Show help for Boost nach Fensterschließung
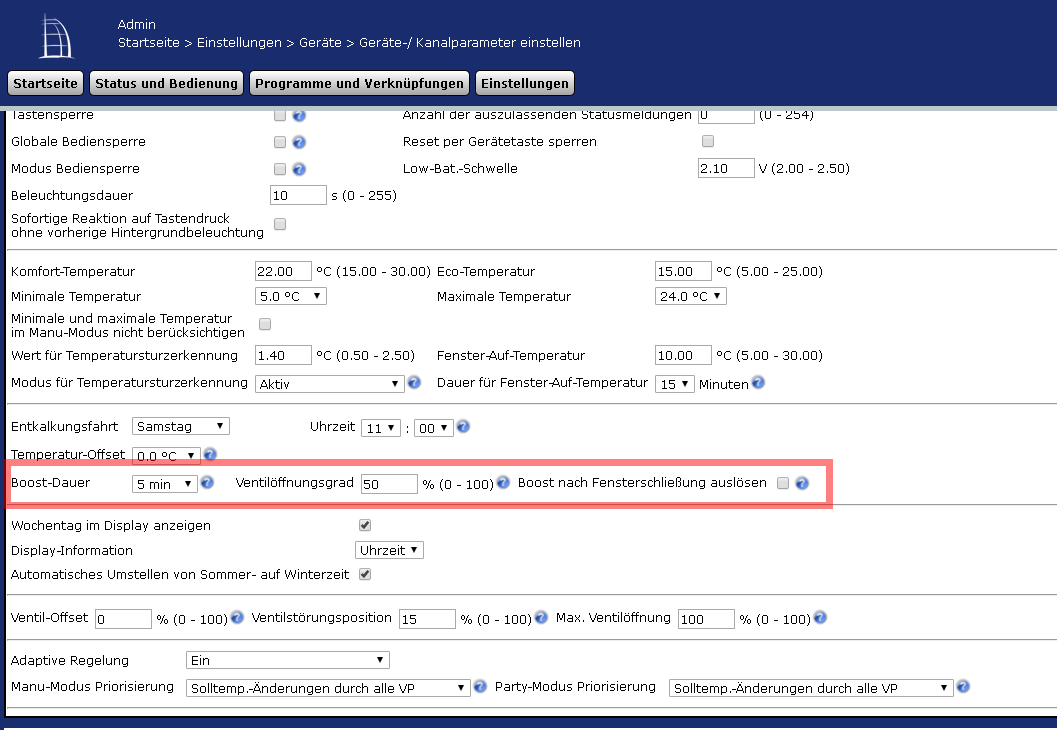 802,483
